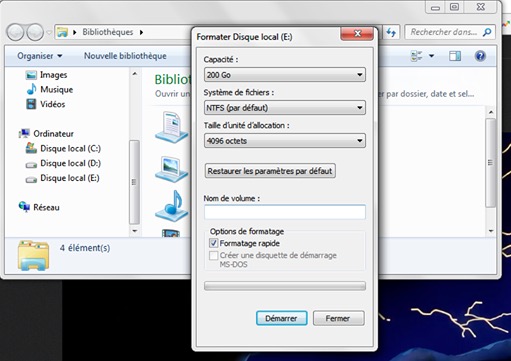Uncheck the Formatage rapide checkbox
511x361 pixels.
pos(213,243)
